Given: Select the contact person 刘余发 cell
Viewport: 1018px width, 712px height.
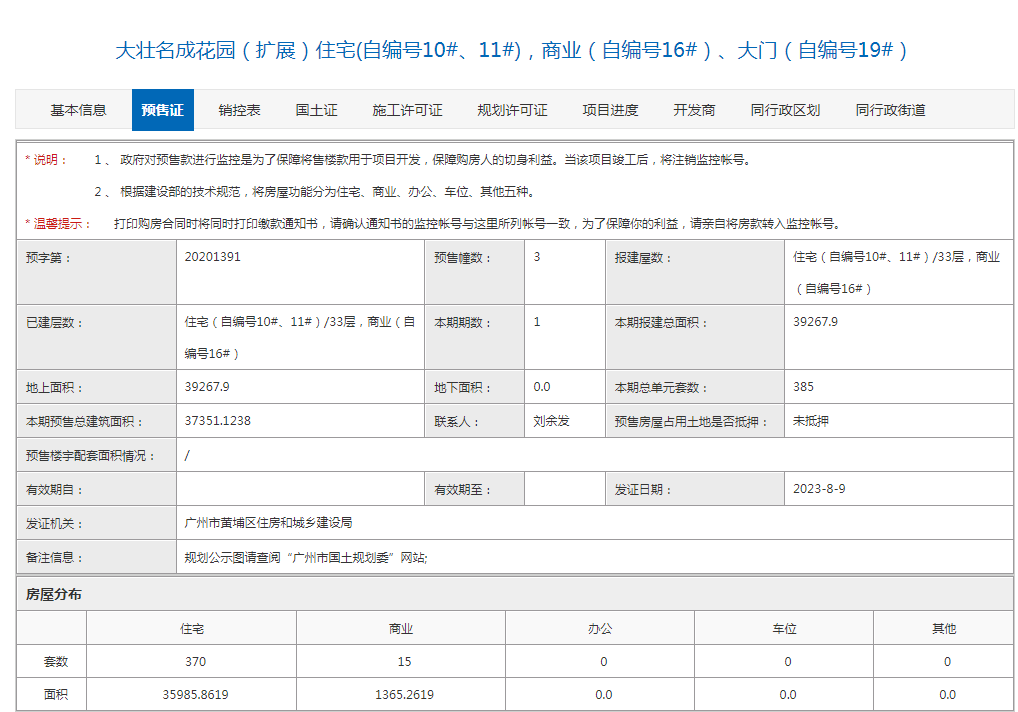Looking at the screenshot, I should pyautogui.click(x=548, y=420).
